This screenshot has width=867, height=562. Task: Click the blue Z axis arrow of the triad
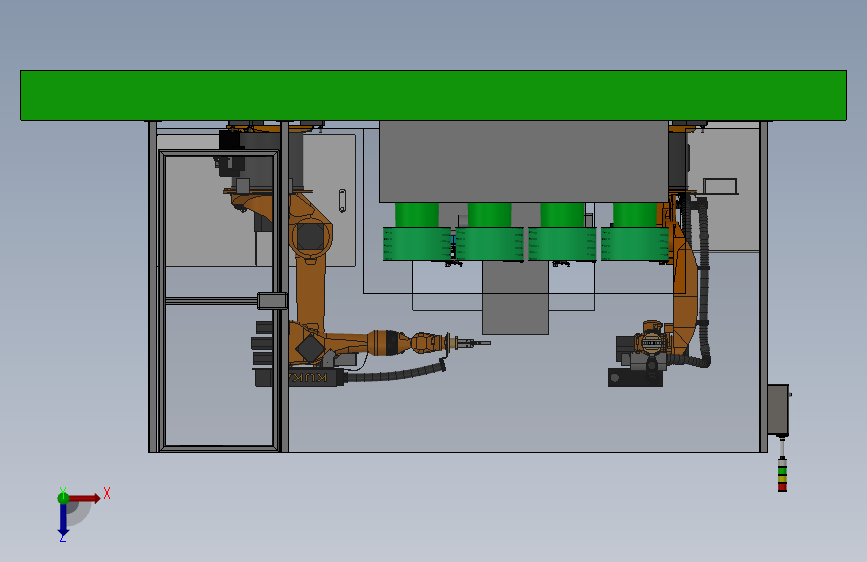click(63, 520)
